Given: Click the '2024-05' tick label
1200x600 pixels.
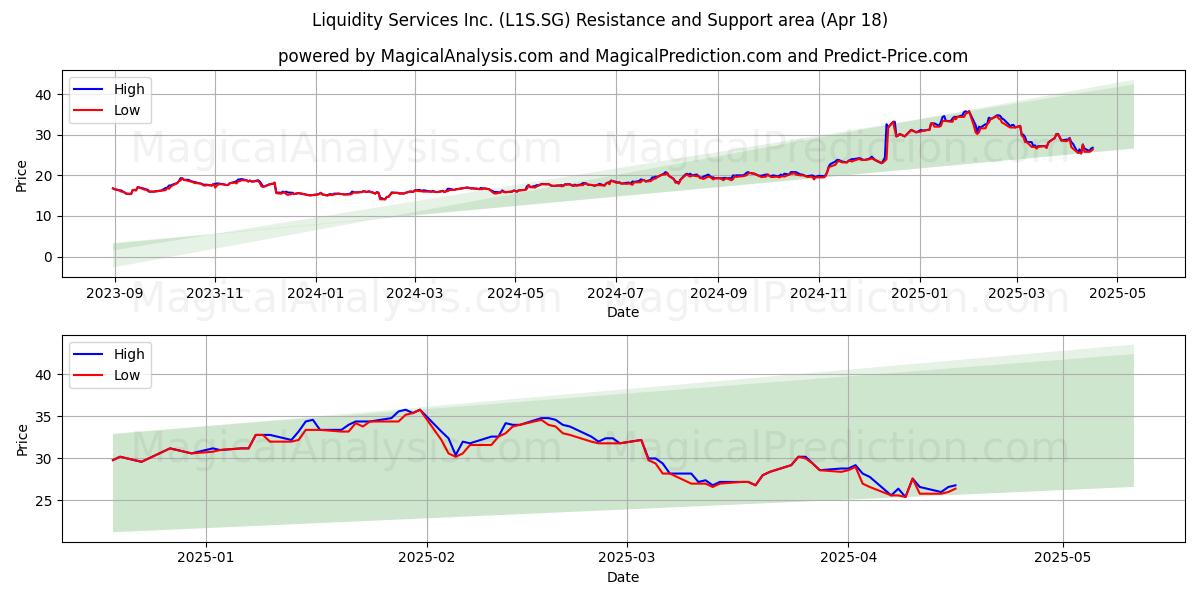Looking at the screenshot, I should pyautogui.click(x=516, y=294).
